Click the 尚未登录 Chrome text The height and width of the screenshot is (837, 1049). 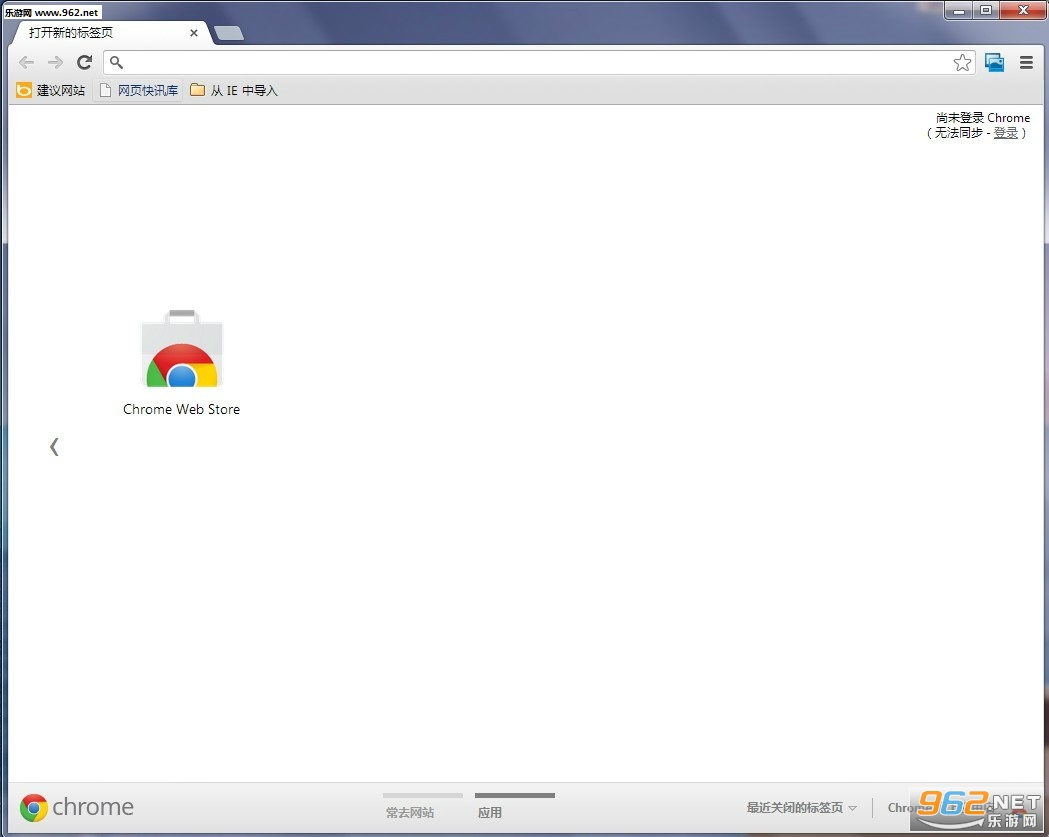[983, 118]
